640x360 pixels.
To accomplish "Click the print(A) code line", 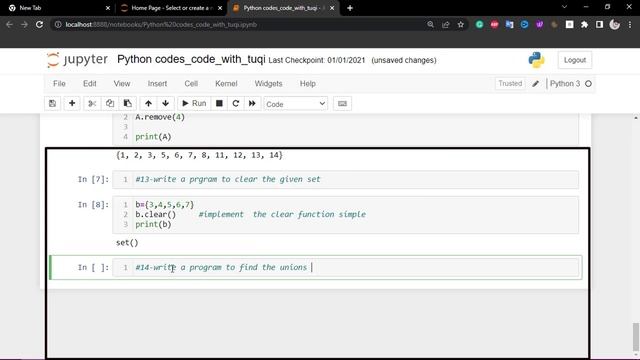I will [x=153, y=137].
